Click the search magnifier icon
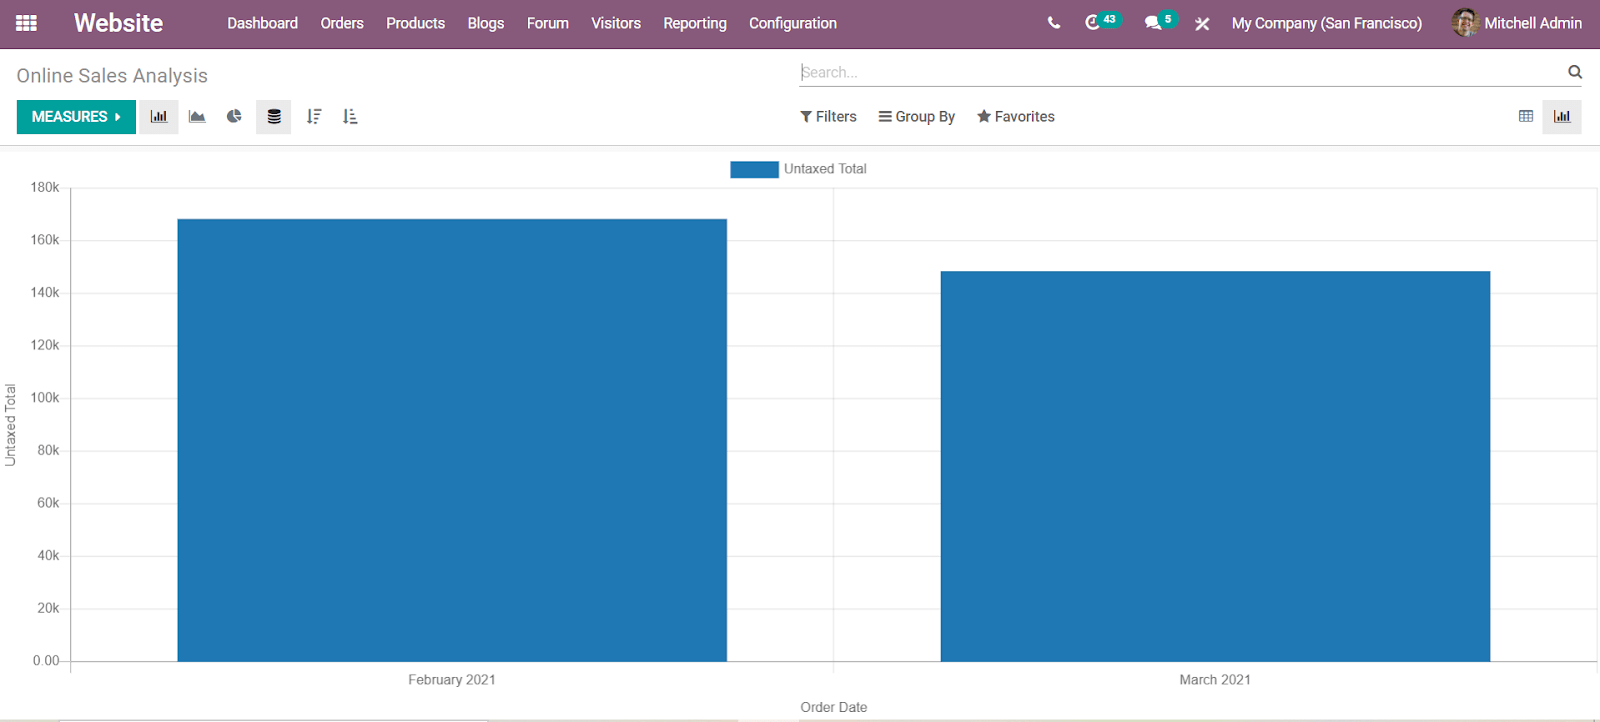1600x722 pixels. (1575, 72)
